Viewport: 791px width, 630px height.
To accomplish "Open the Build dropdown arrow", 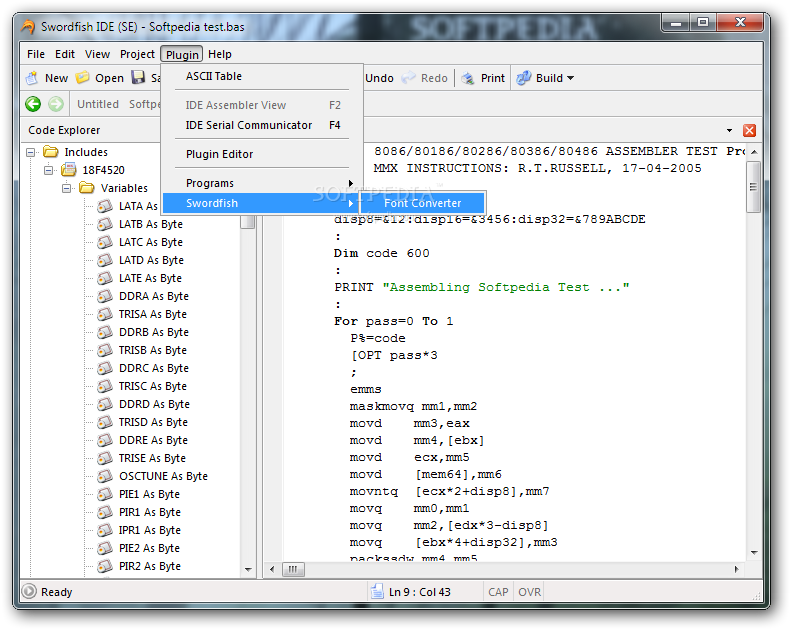I will 571,78.
